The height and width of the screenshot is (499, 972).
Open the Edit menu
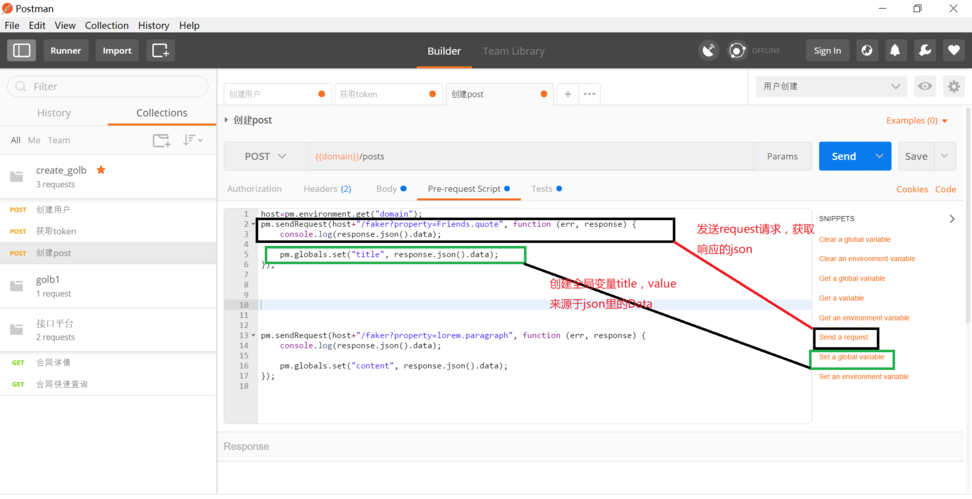[37, 25]
